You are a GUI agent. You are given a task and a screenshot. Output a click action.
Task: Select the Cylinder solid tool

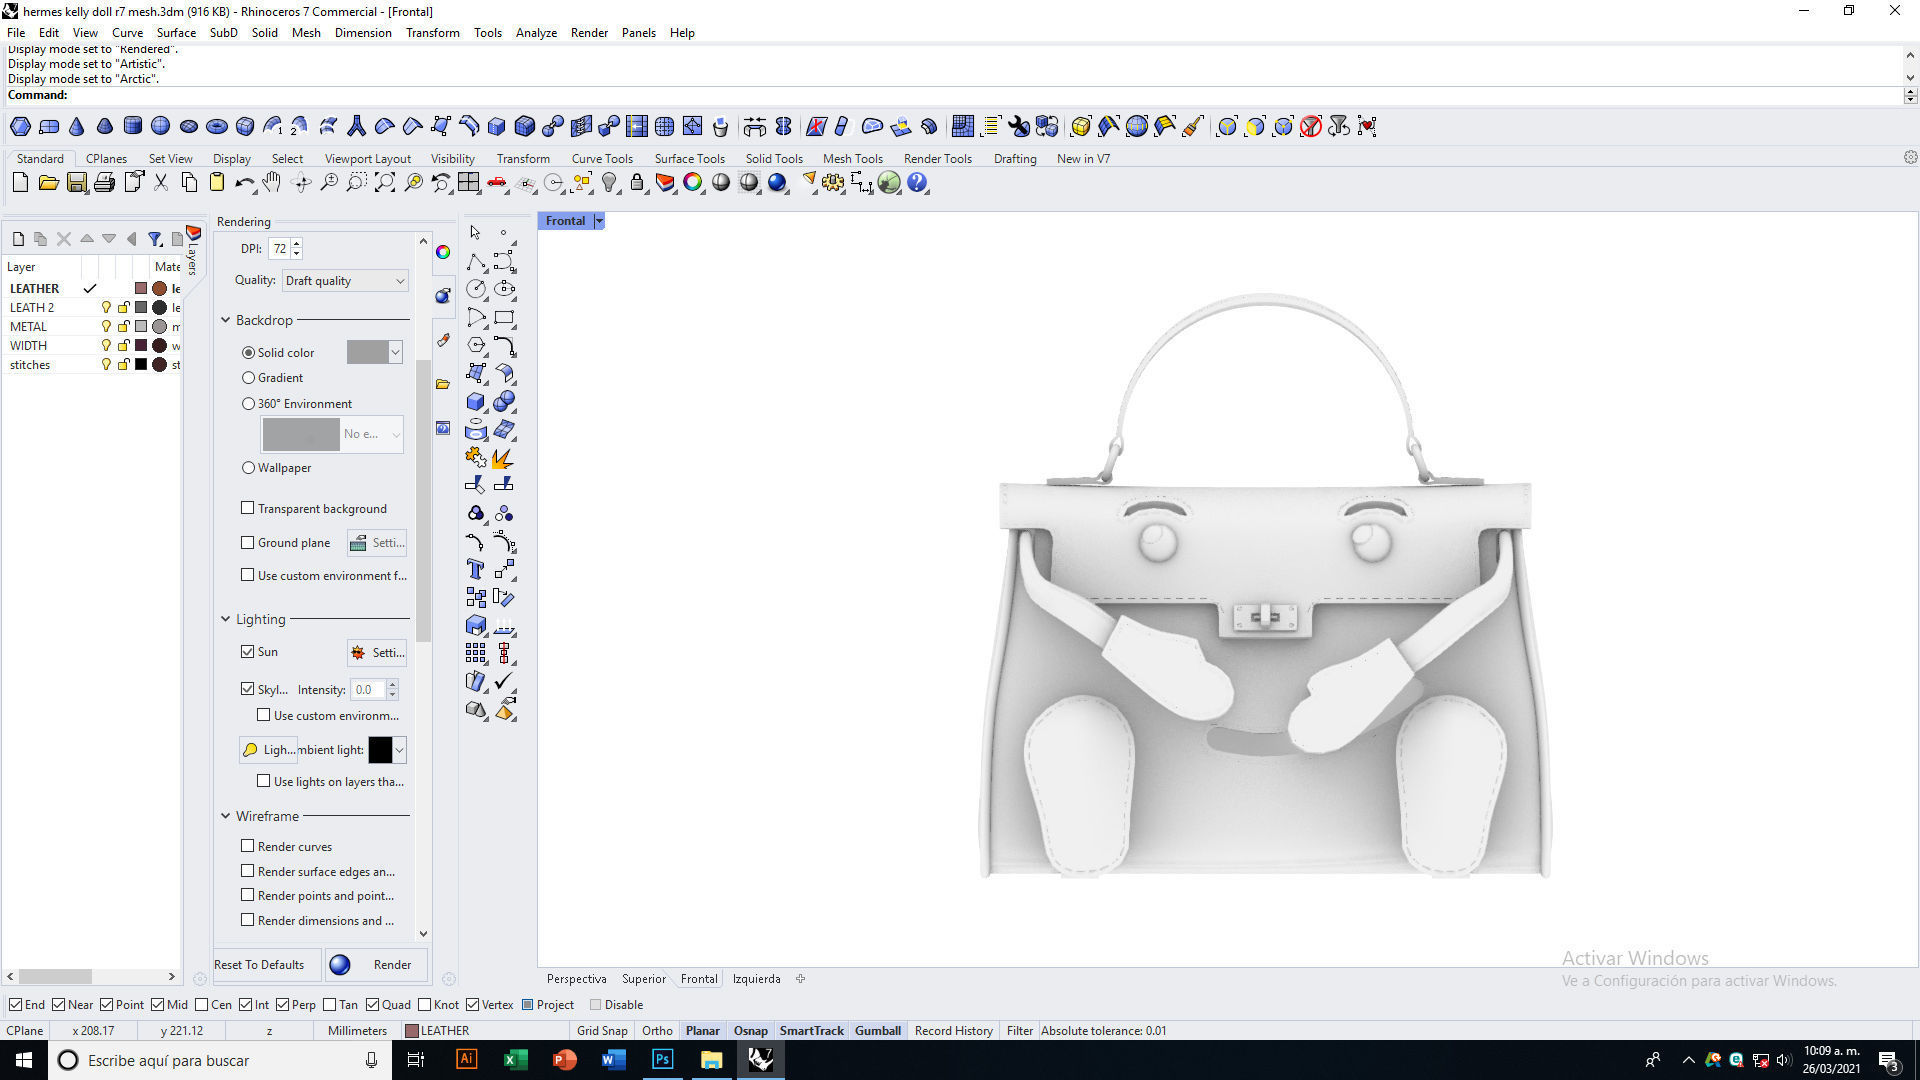click(x=132, y=126)
